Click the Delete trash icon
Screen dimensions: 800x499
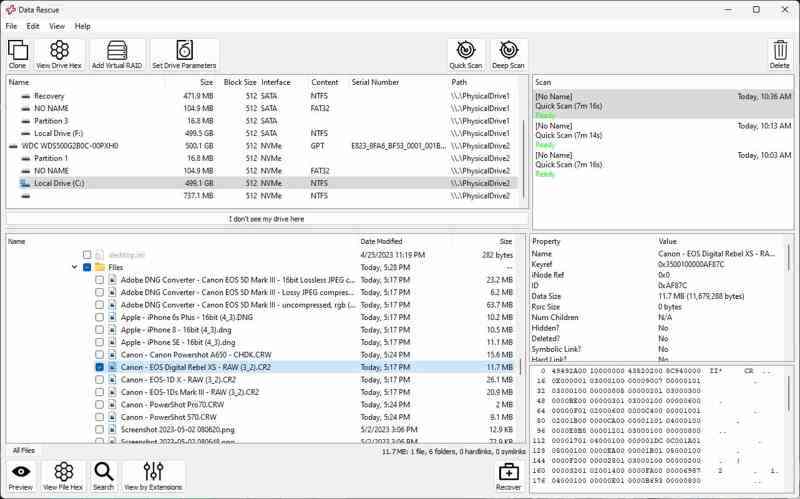pyautogui.click(x=779, y=53)
